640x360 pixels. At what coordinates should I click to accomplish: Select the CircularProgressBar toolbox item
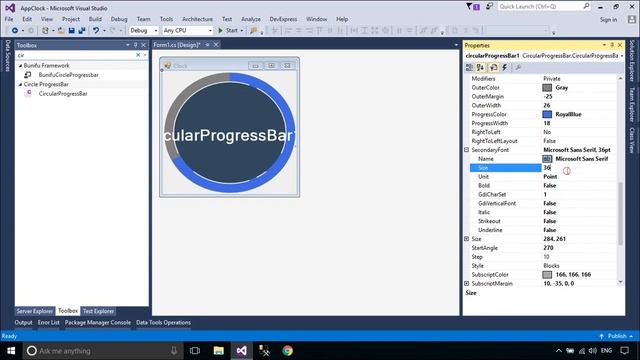coord(57,94)
